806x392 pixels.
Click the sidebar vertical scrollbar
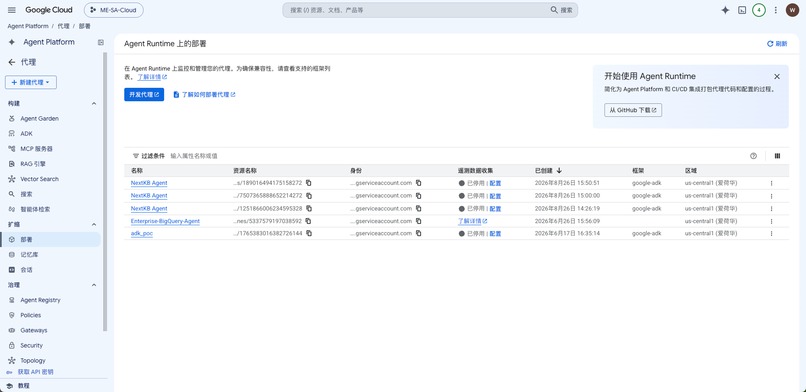tap(105, 191)
